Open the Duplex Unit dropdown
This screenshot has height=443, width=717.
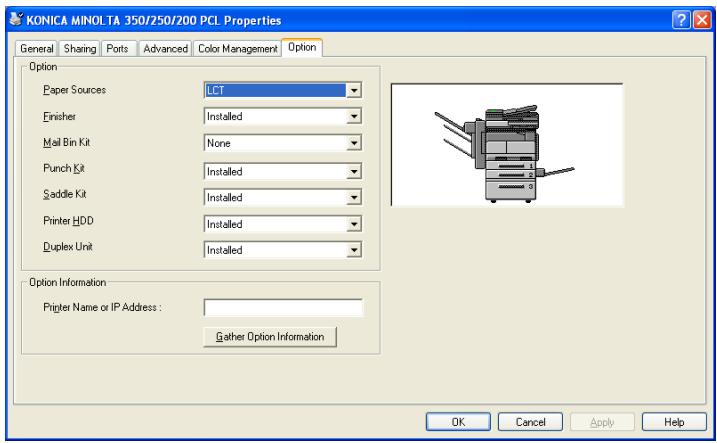tap(283, 250)
